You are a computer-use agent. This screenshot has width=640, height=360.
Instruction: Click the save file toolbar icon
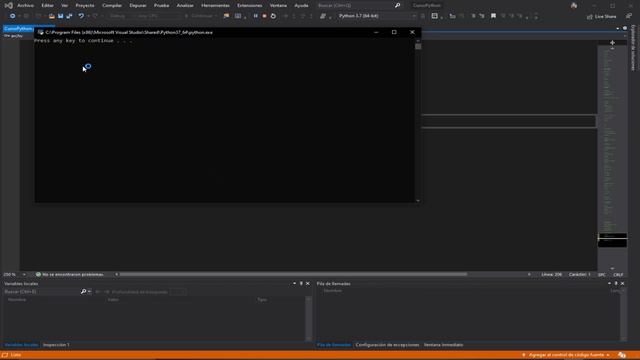60,16
